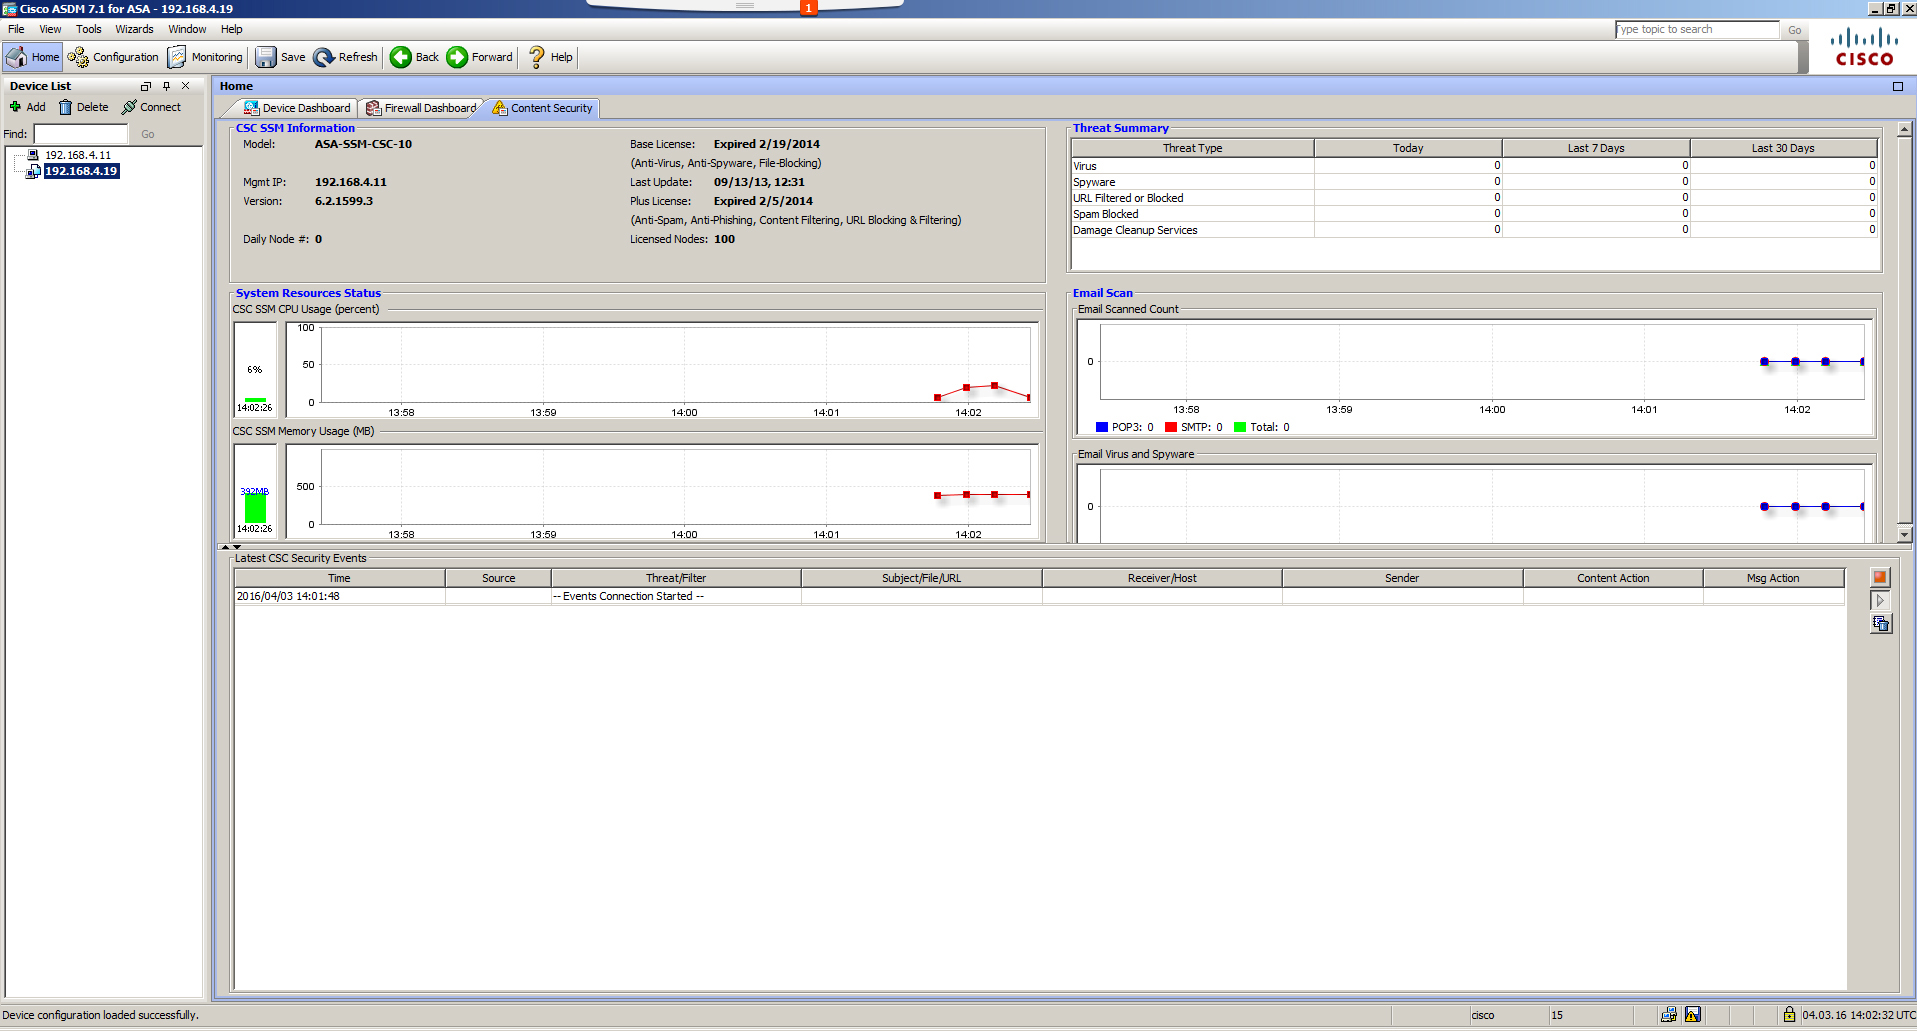The width and height of the screenshot is (1917, 1031).
Task: Switch to the Firewall Dashboard tab
Action: pyautogui.click(x=421, y=108)
